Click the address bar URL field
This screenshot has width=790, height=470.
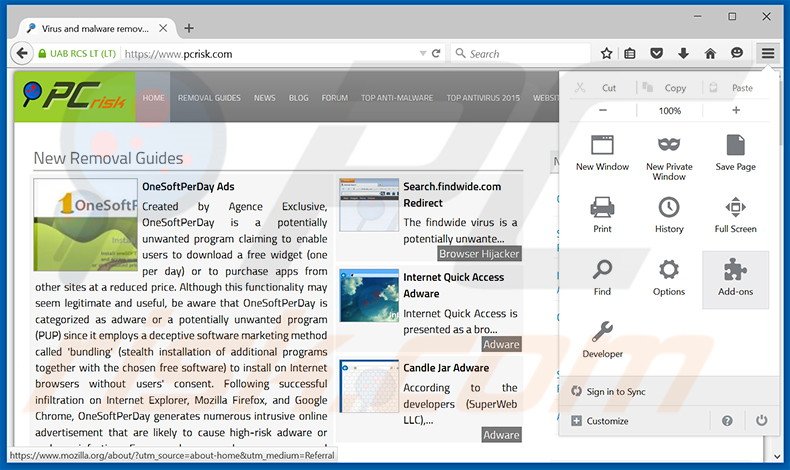pyautogui.click(x=270, y=53)
